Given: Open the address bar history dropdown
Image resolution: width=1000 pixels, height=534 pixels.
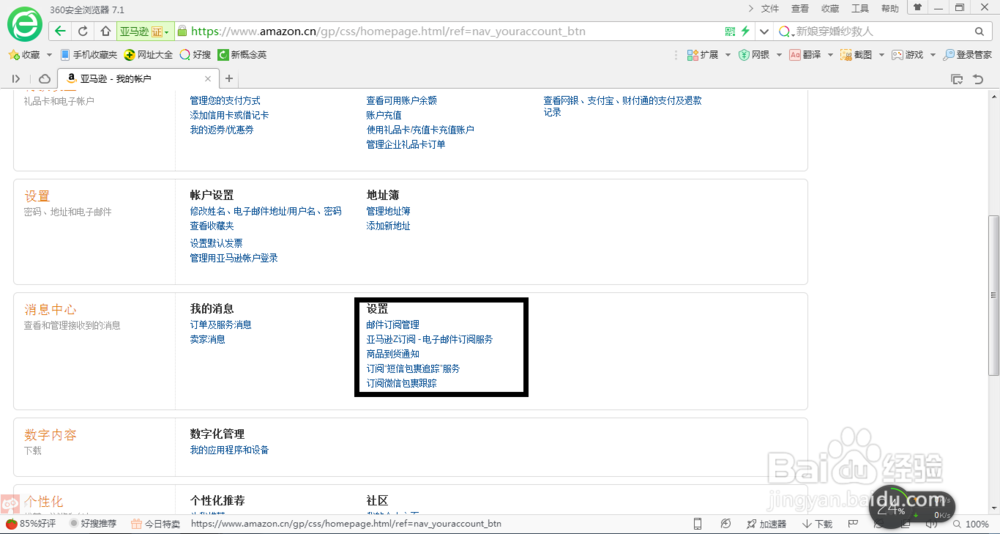Looking at the screenshot, I should pos(764,31).
